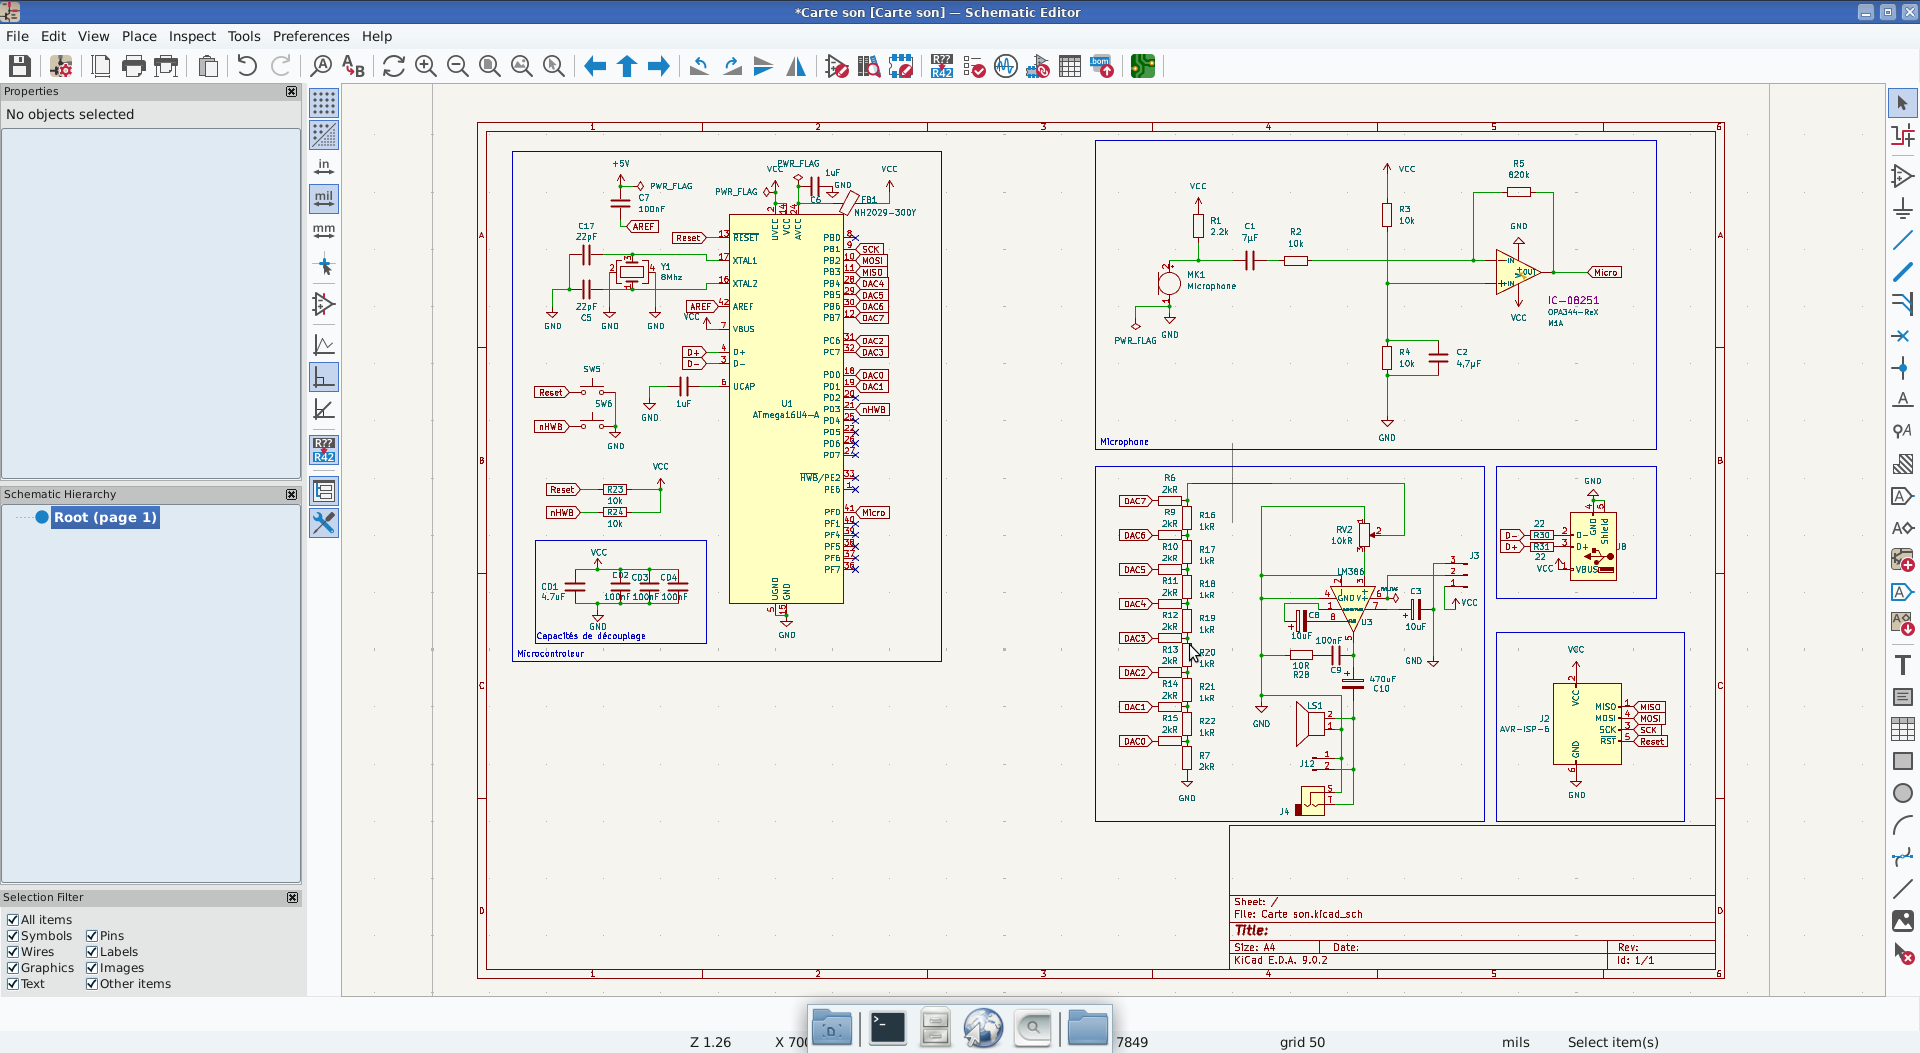Open the PCB editor icon

point(1143,66)
